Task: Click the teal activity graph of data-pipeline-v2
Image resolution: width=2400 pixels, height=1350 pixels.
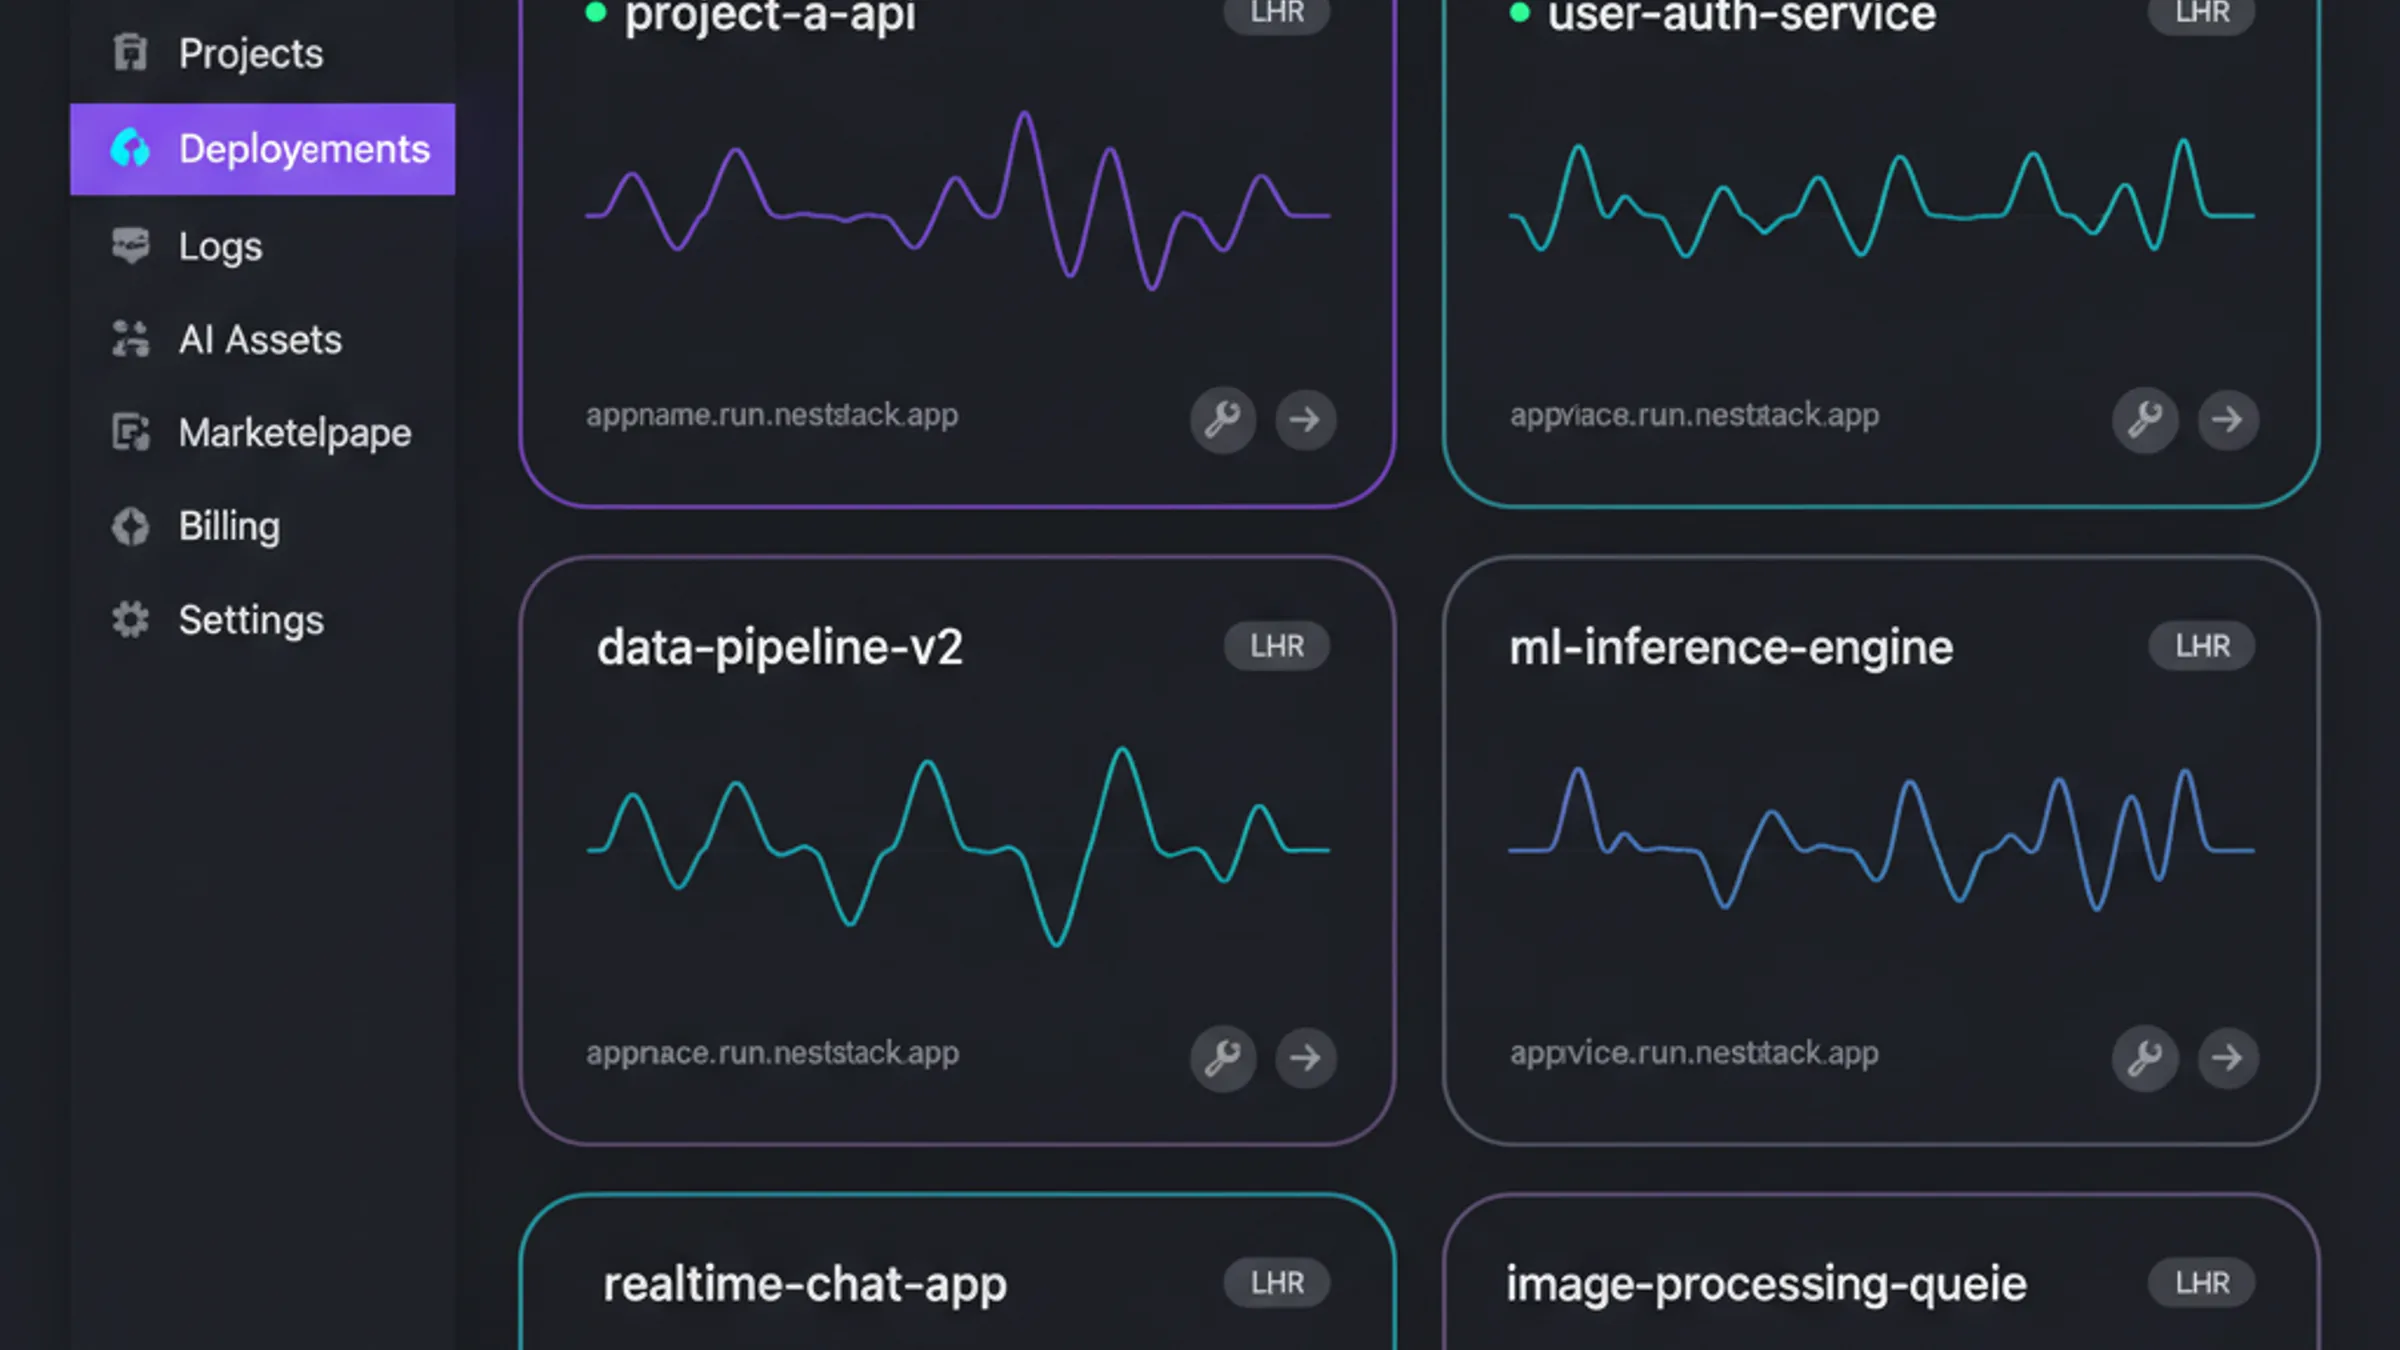Action: click(958, 846)
